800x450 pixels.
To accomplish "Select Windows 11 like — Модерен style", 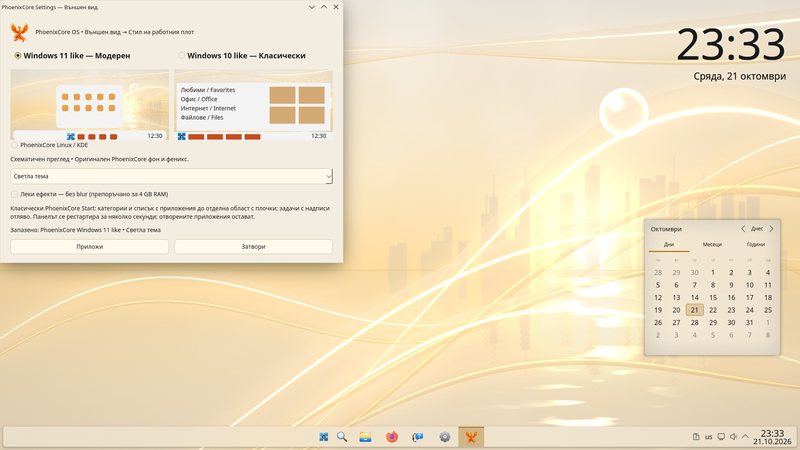I will click(72, 56).
